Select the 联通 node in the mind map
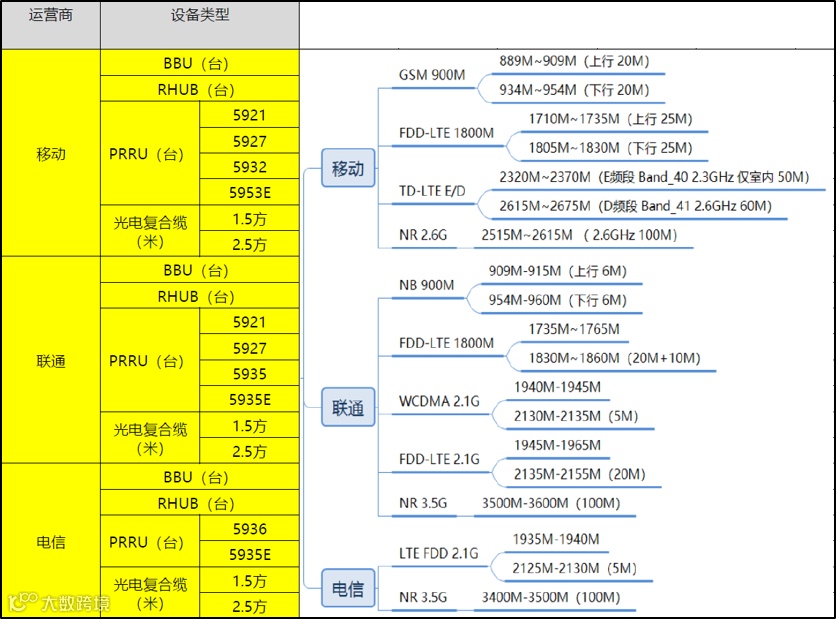 348,408
